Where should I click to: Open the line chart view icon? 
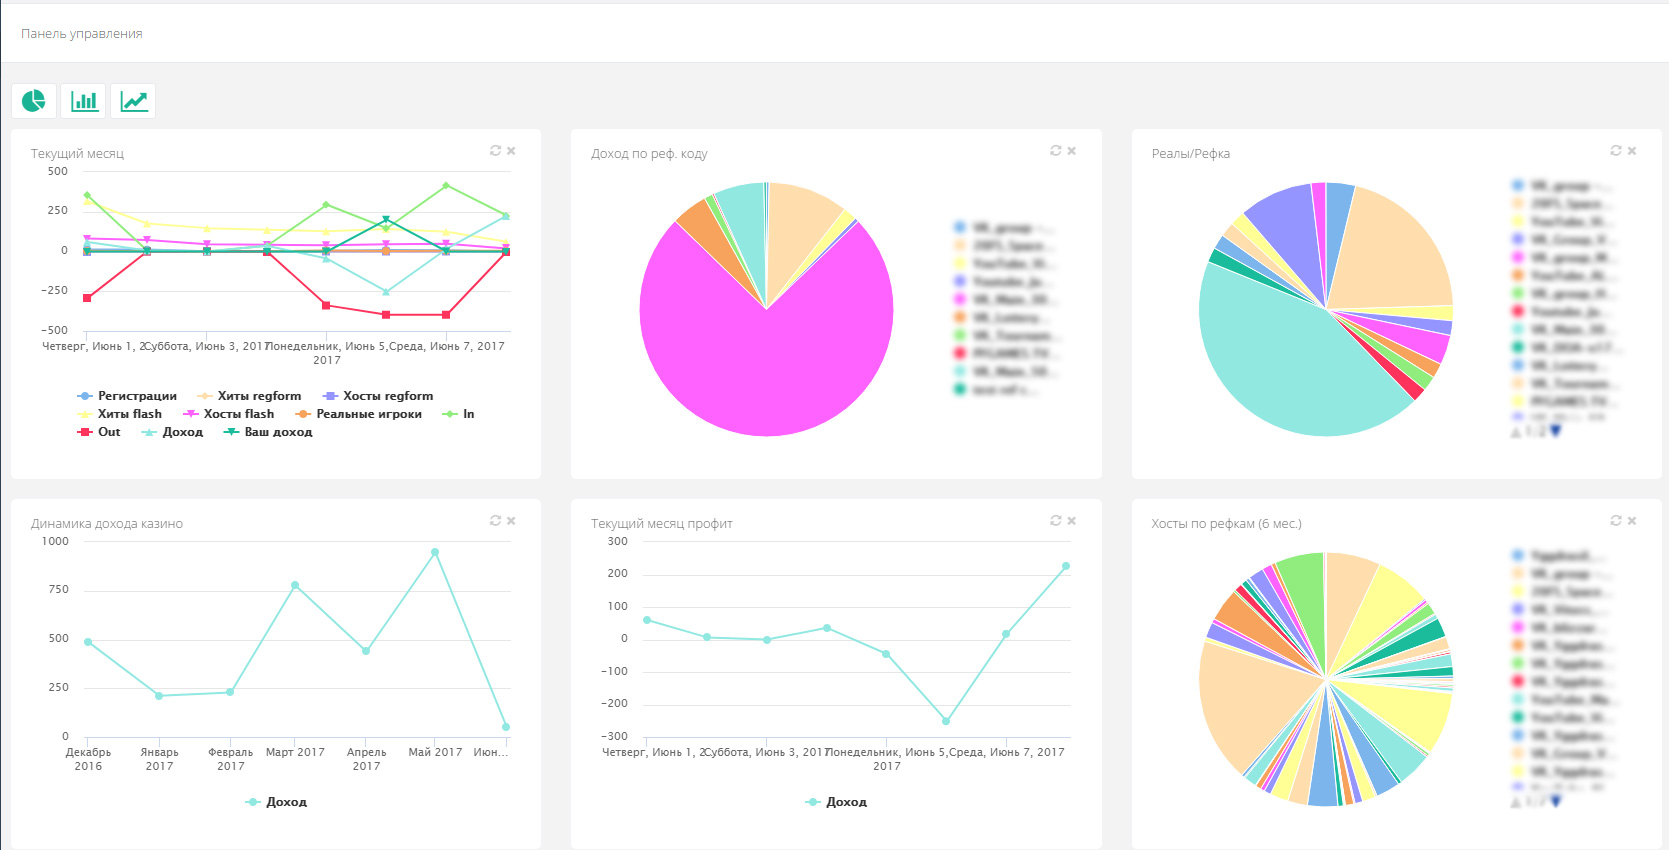click(x=133, y=101)
